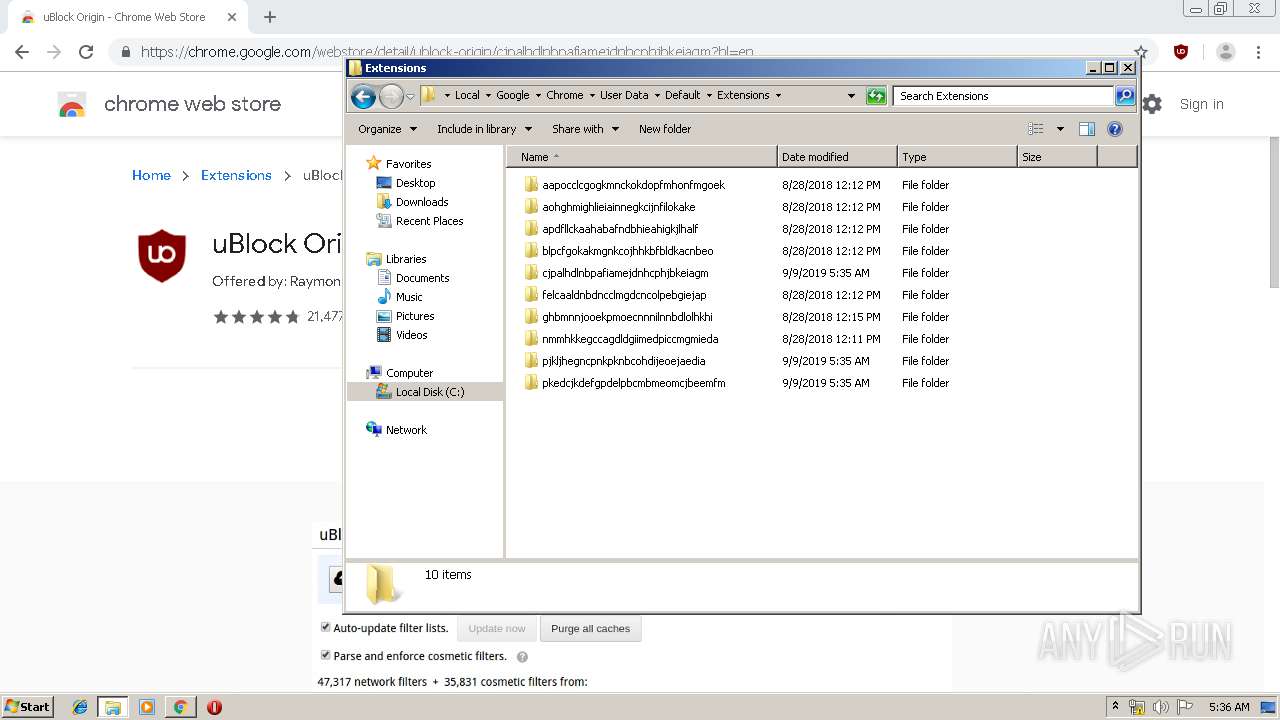Show the preview pane icon
Screen dimensions: 1280x720
click(x=1087, y=129)
